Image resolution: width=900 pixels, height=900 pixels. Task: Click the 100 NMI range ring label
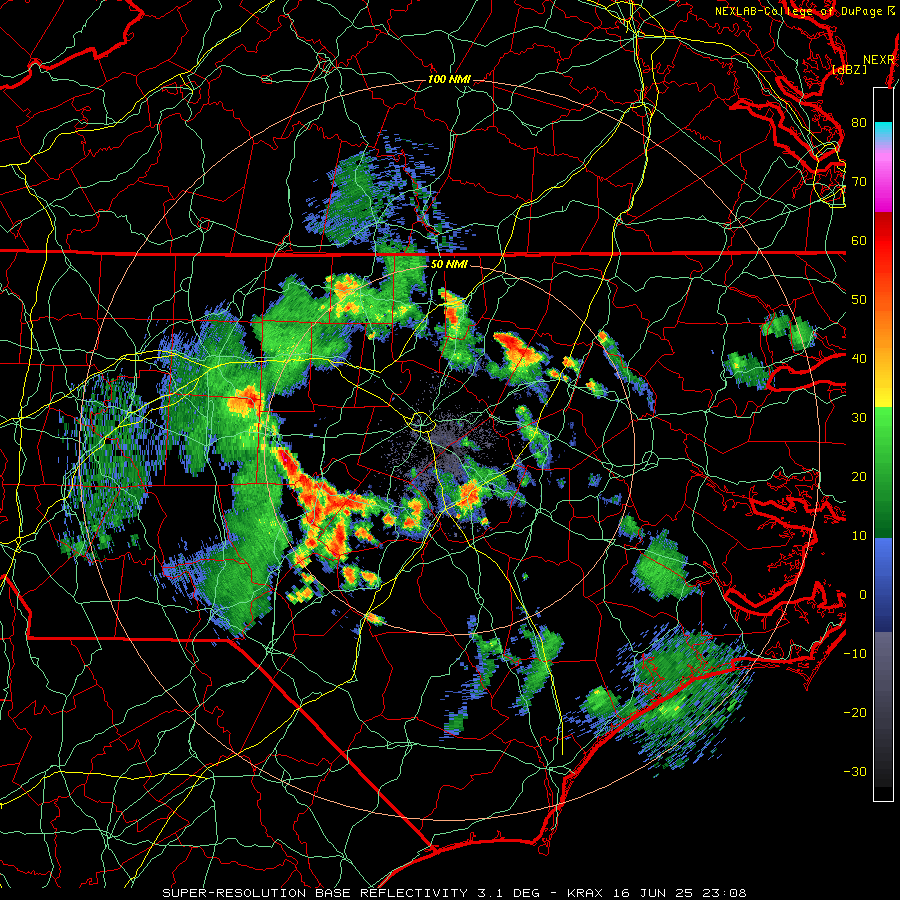pos(449,79)
